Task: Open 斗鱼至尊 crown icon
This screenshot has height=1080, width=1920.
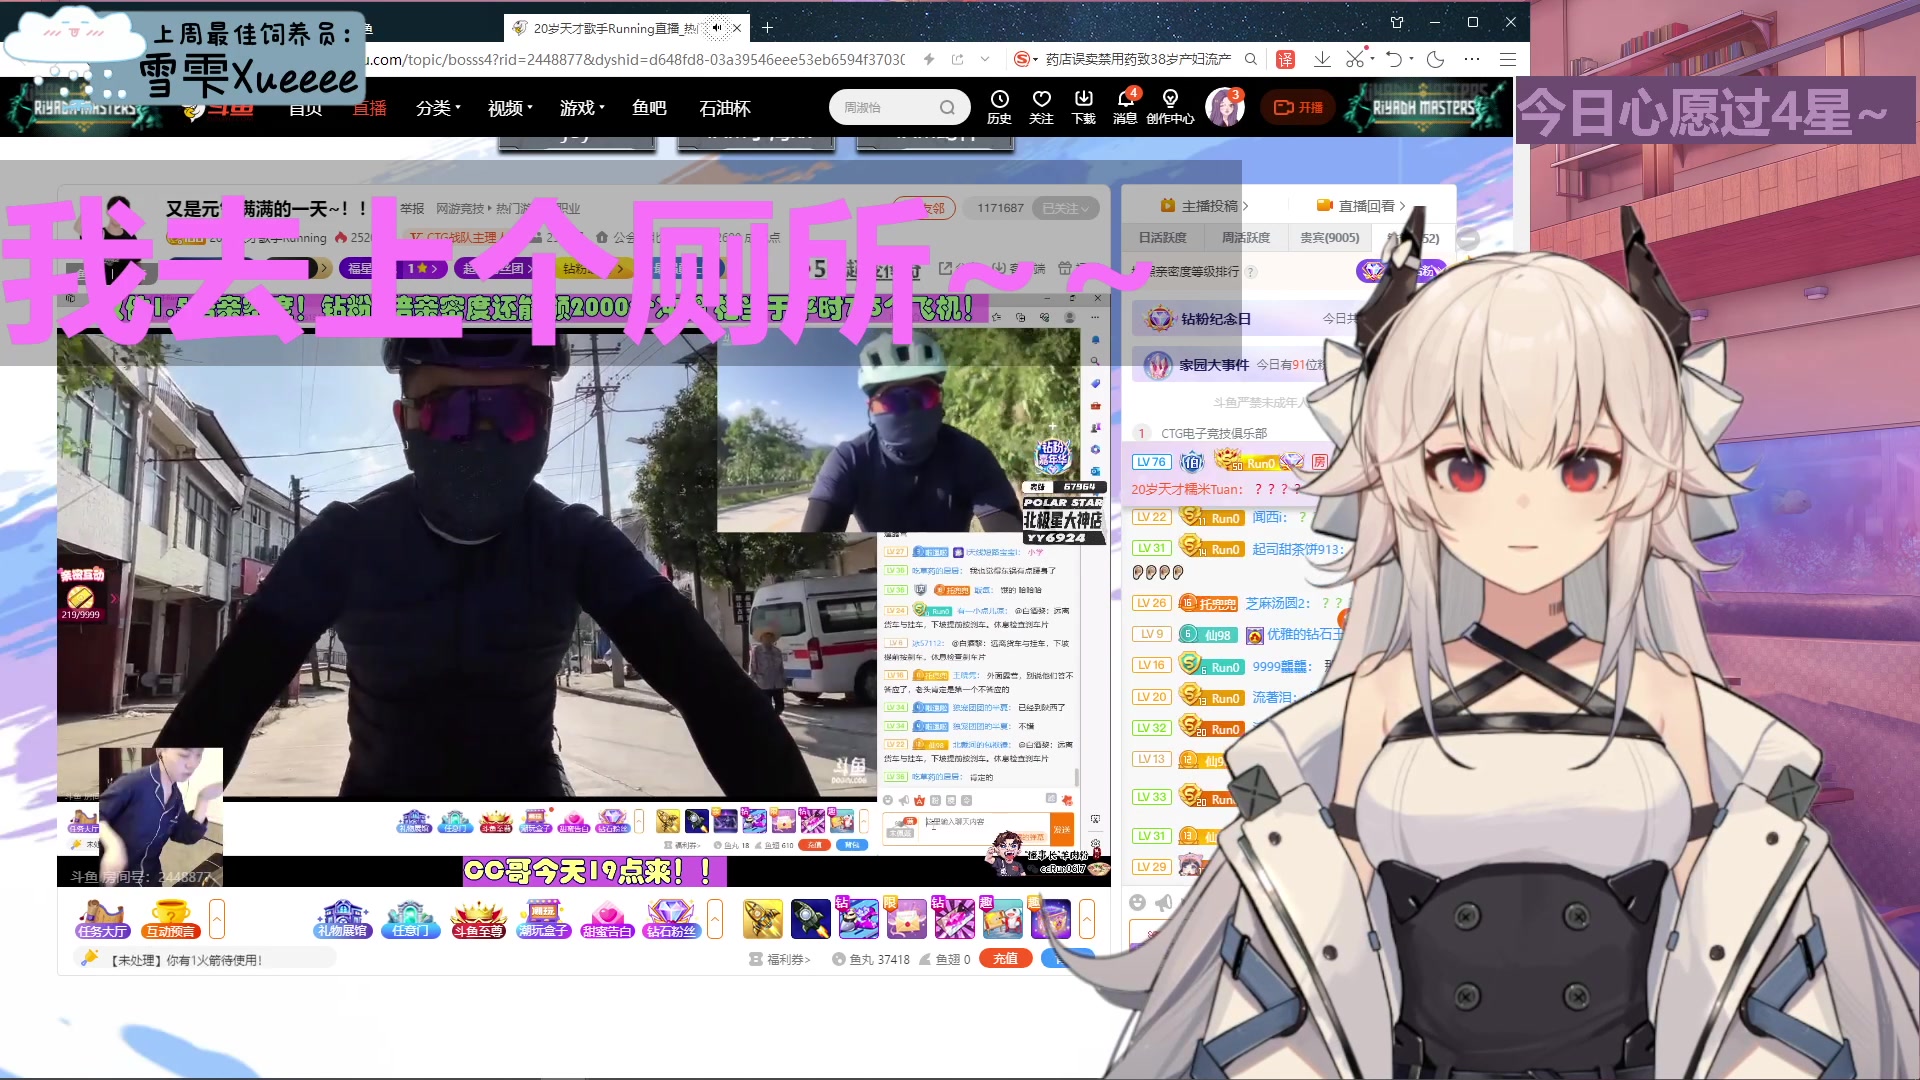Action: click(478, 919)
